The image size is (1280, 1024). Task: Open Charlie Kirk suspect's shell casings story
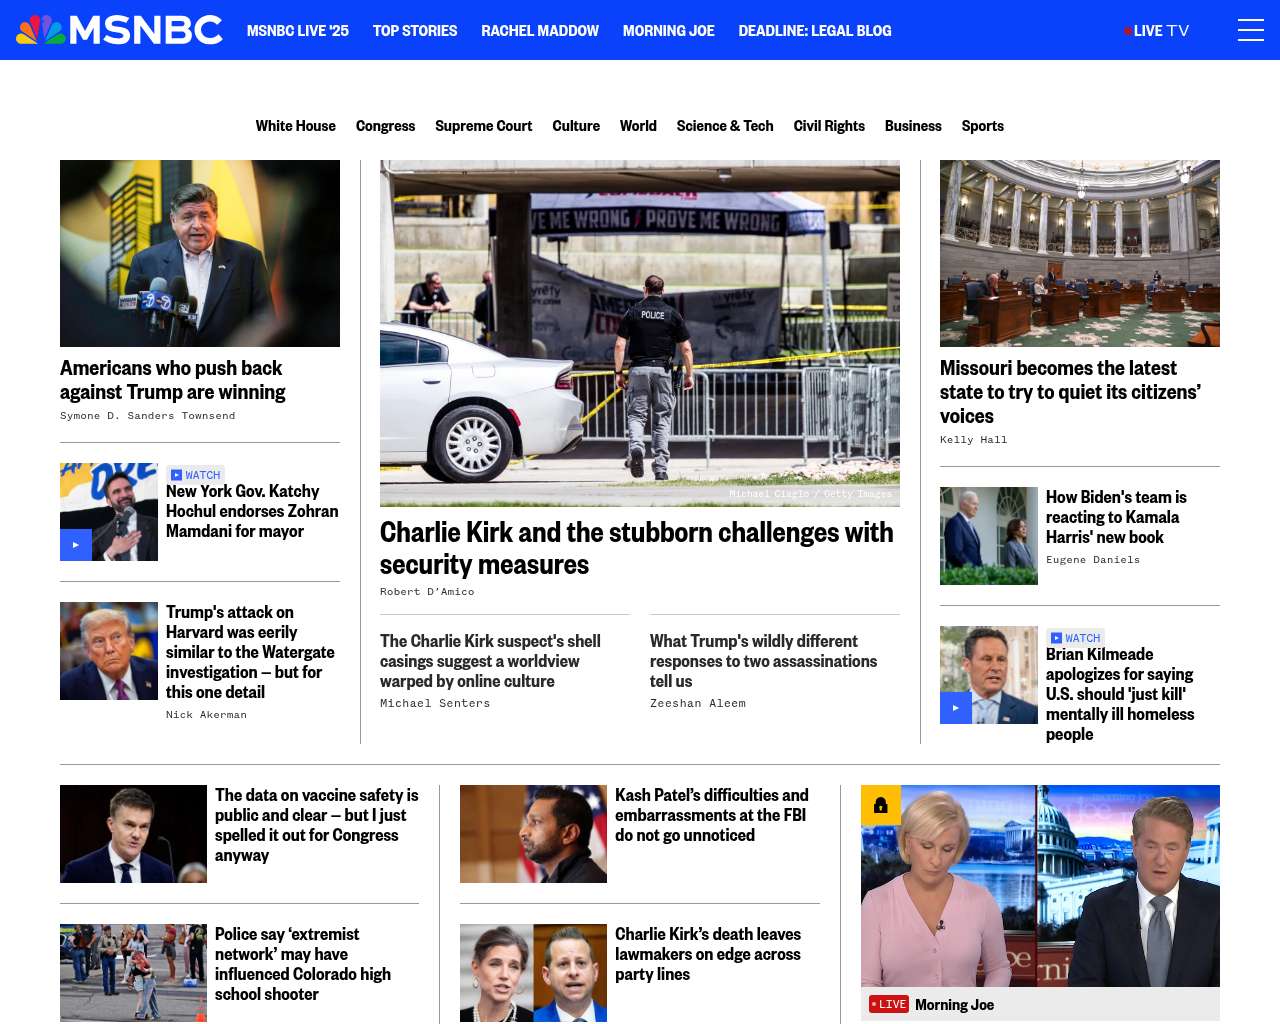coord(490,661)
